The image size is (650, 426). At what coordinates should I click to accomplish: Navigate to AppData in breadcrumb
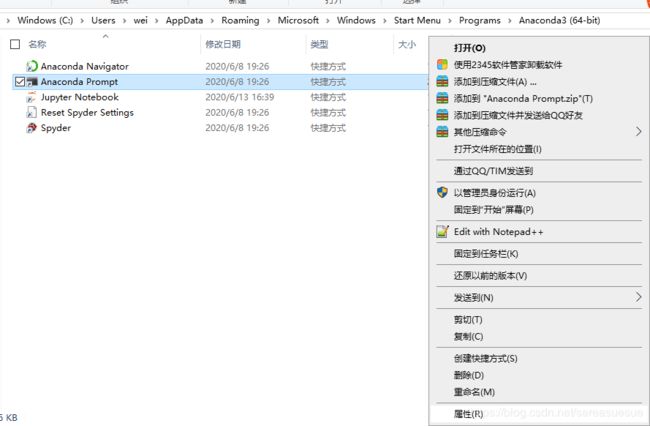184,20
